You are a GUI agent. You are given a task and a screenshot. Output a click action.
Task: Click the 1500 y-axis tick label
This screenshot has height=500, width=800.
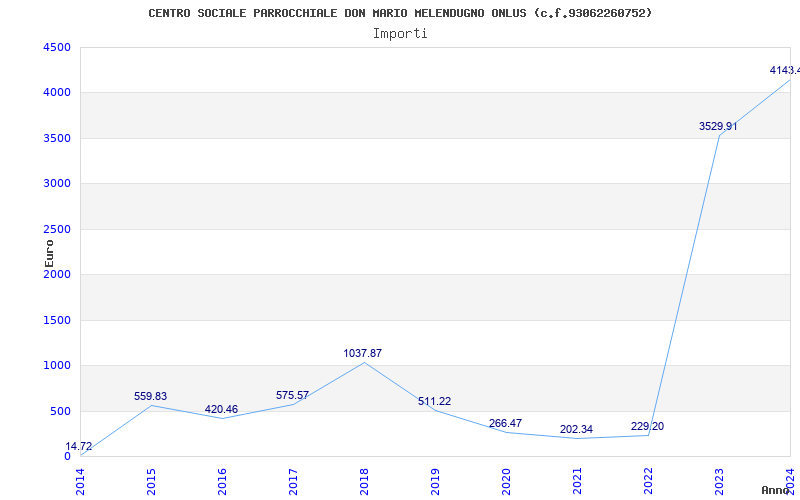point(57,320)
